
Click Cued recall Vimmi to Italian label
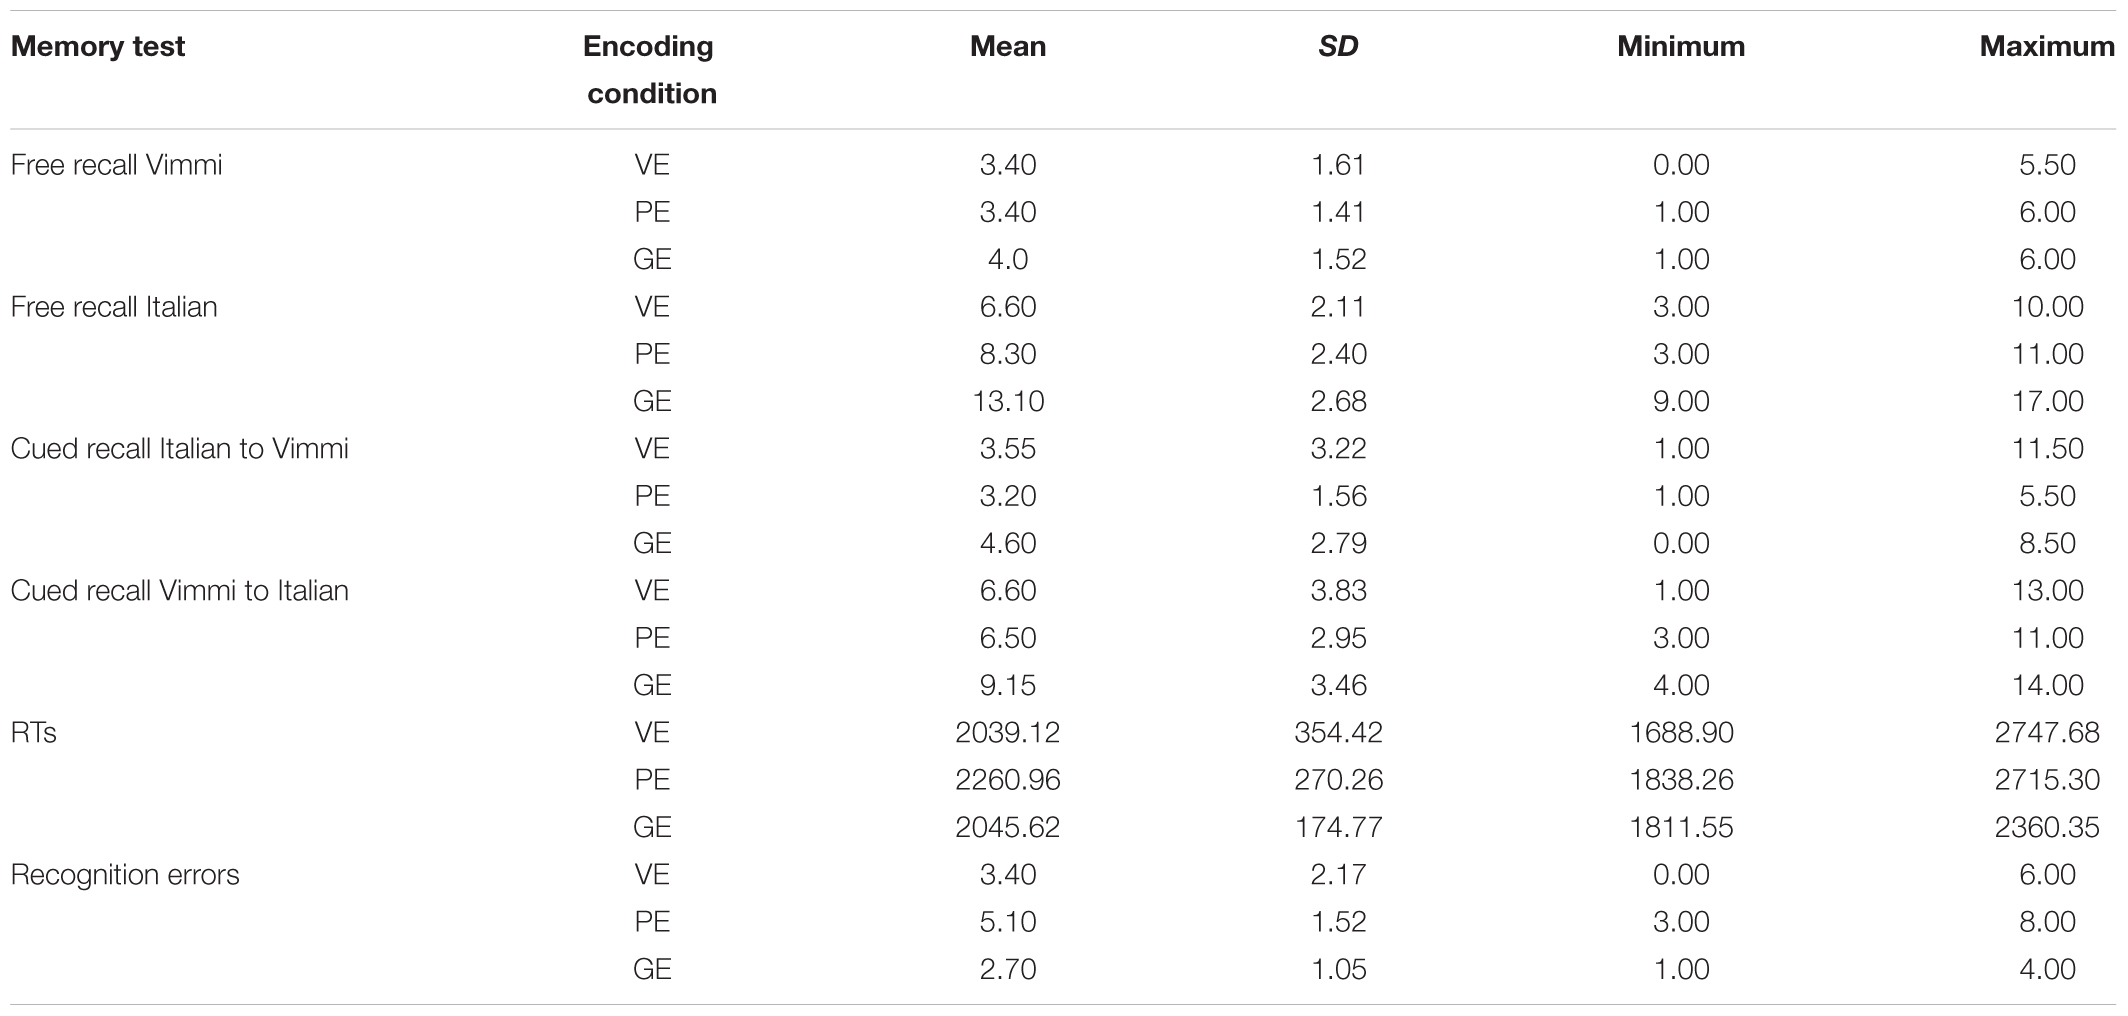point(180,591)
